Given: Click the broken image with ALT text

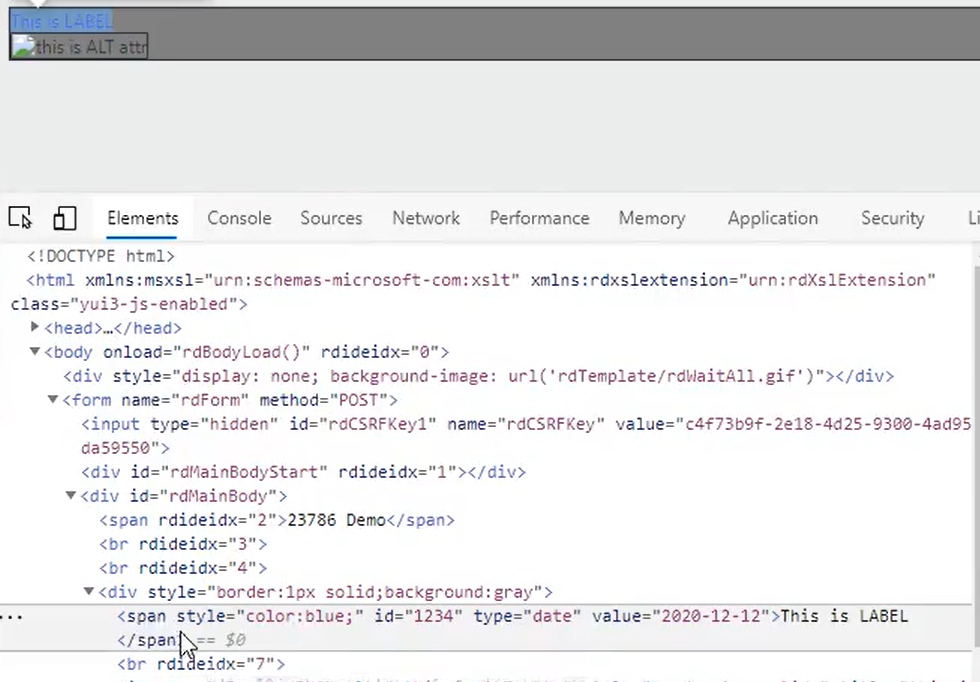Looking at the screenshot, I should tap(79, 47).
